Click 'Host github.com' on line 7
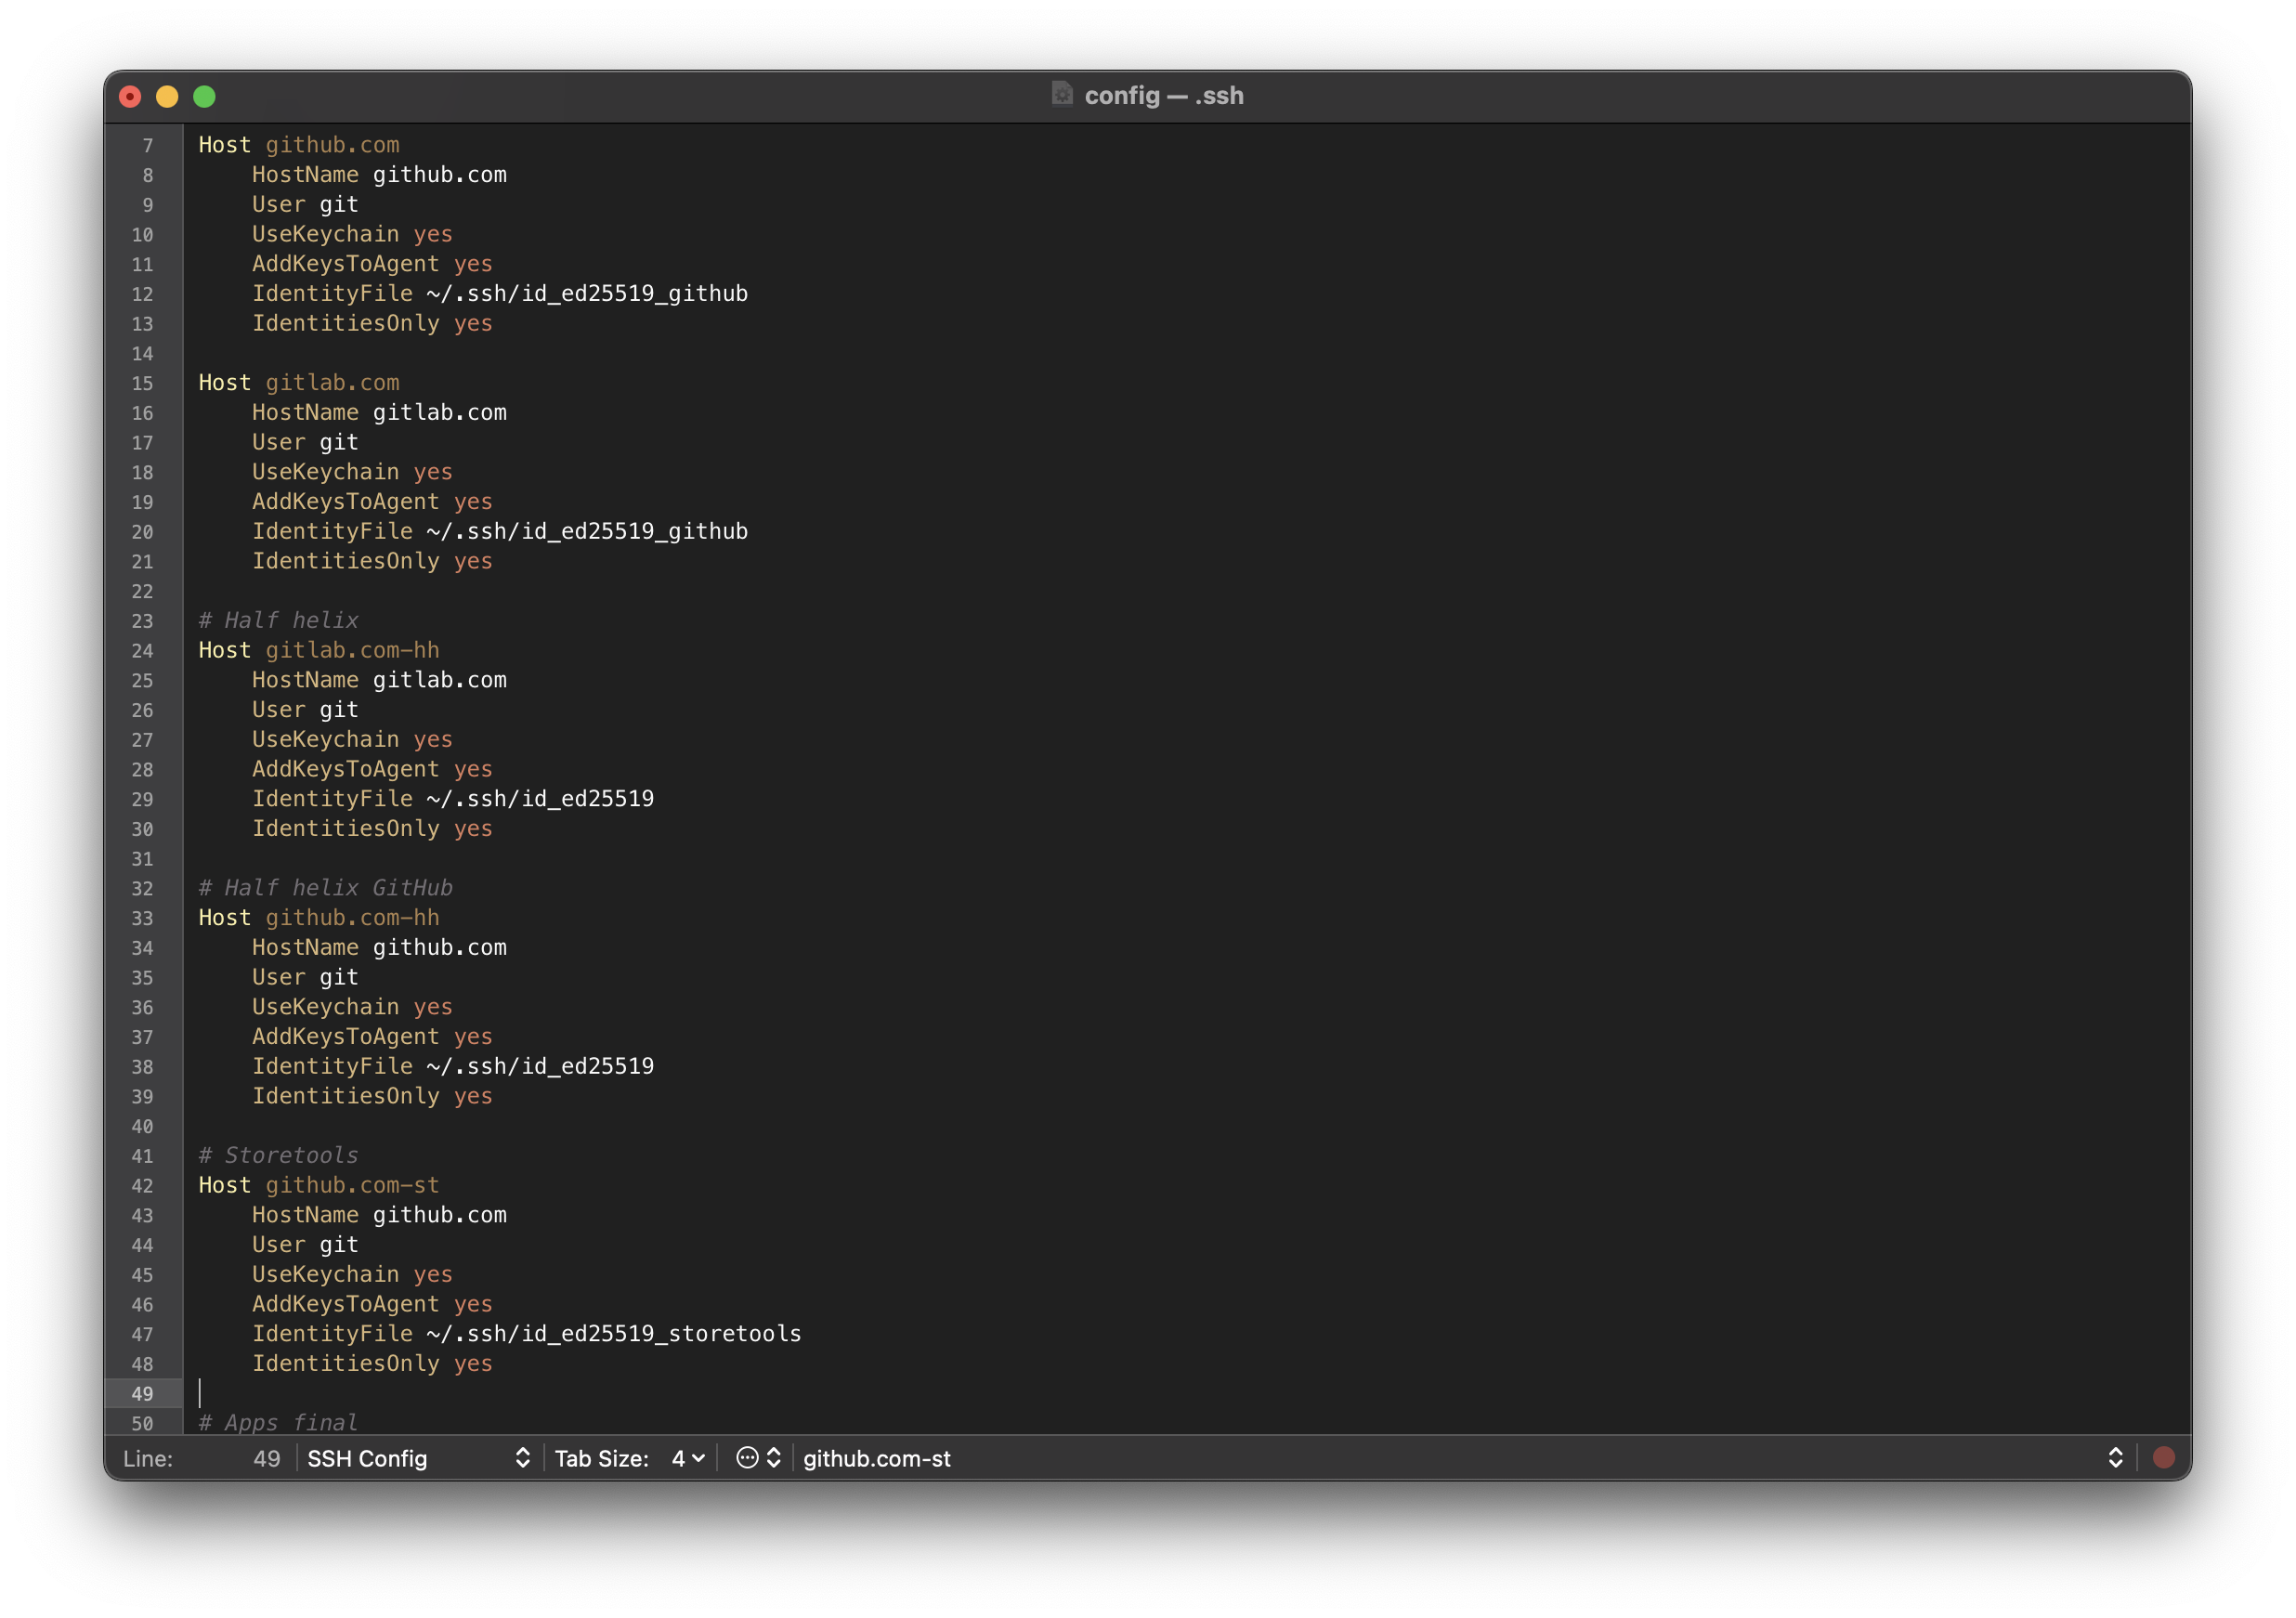The height and width of the screenshot is (1618, 2296). coord(298,145)
